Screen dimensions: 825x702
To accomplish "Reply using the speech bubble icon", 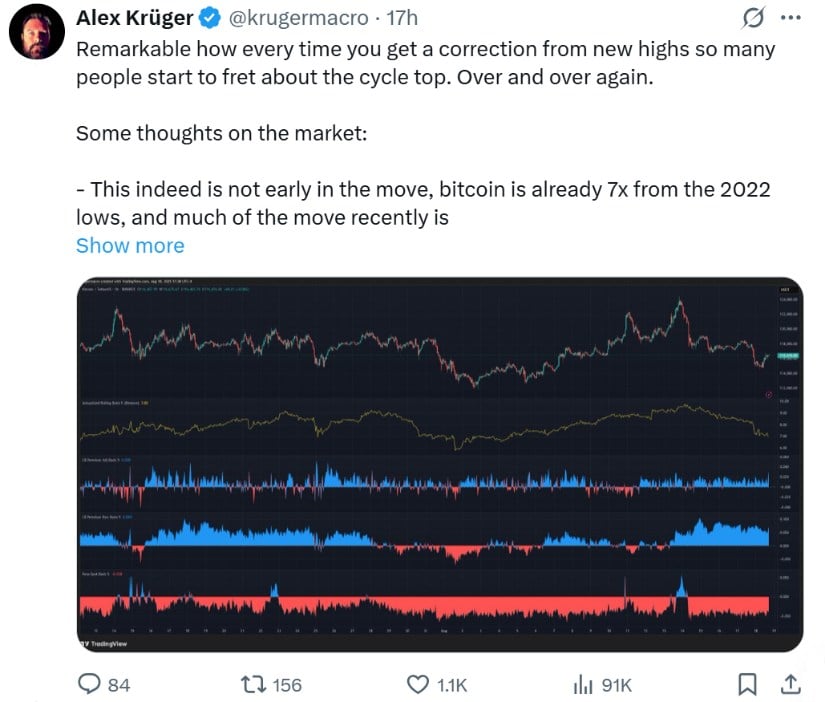I will pyautogui.click(x=89, y=685).
